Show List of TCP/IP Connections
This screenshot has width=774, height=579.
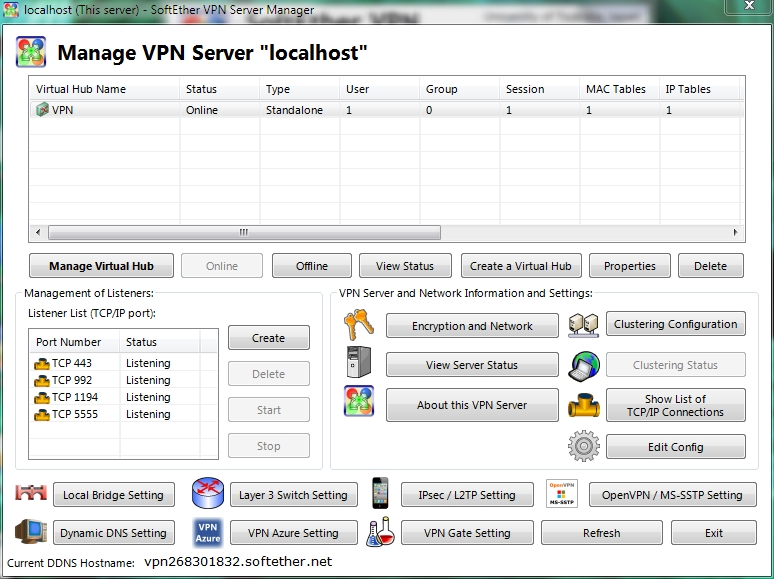tap(675, 405)
